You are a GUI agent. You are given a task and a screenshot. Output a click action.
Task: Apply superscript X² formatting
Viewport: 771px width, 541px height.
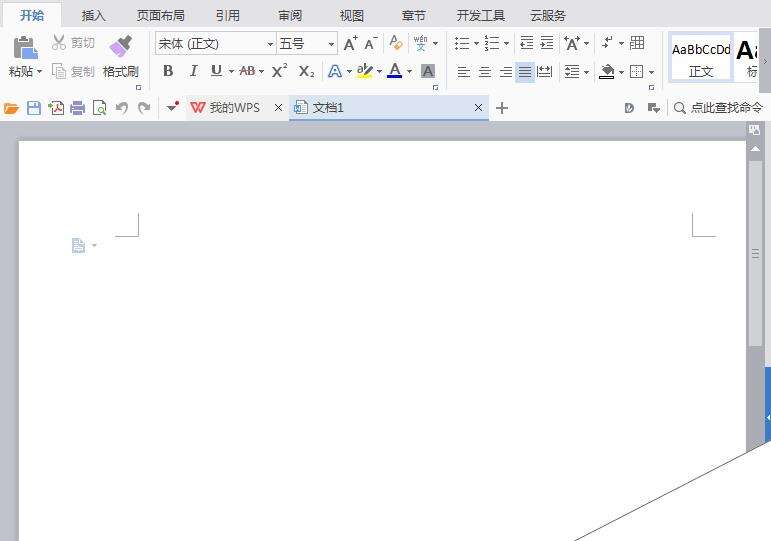coord(279,71)
